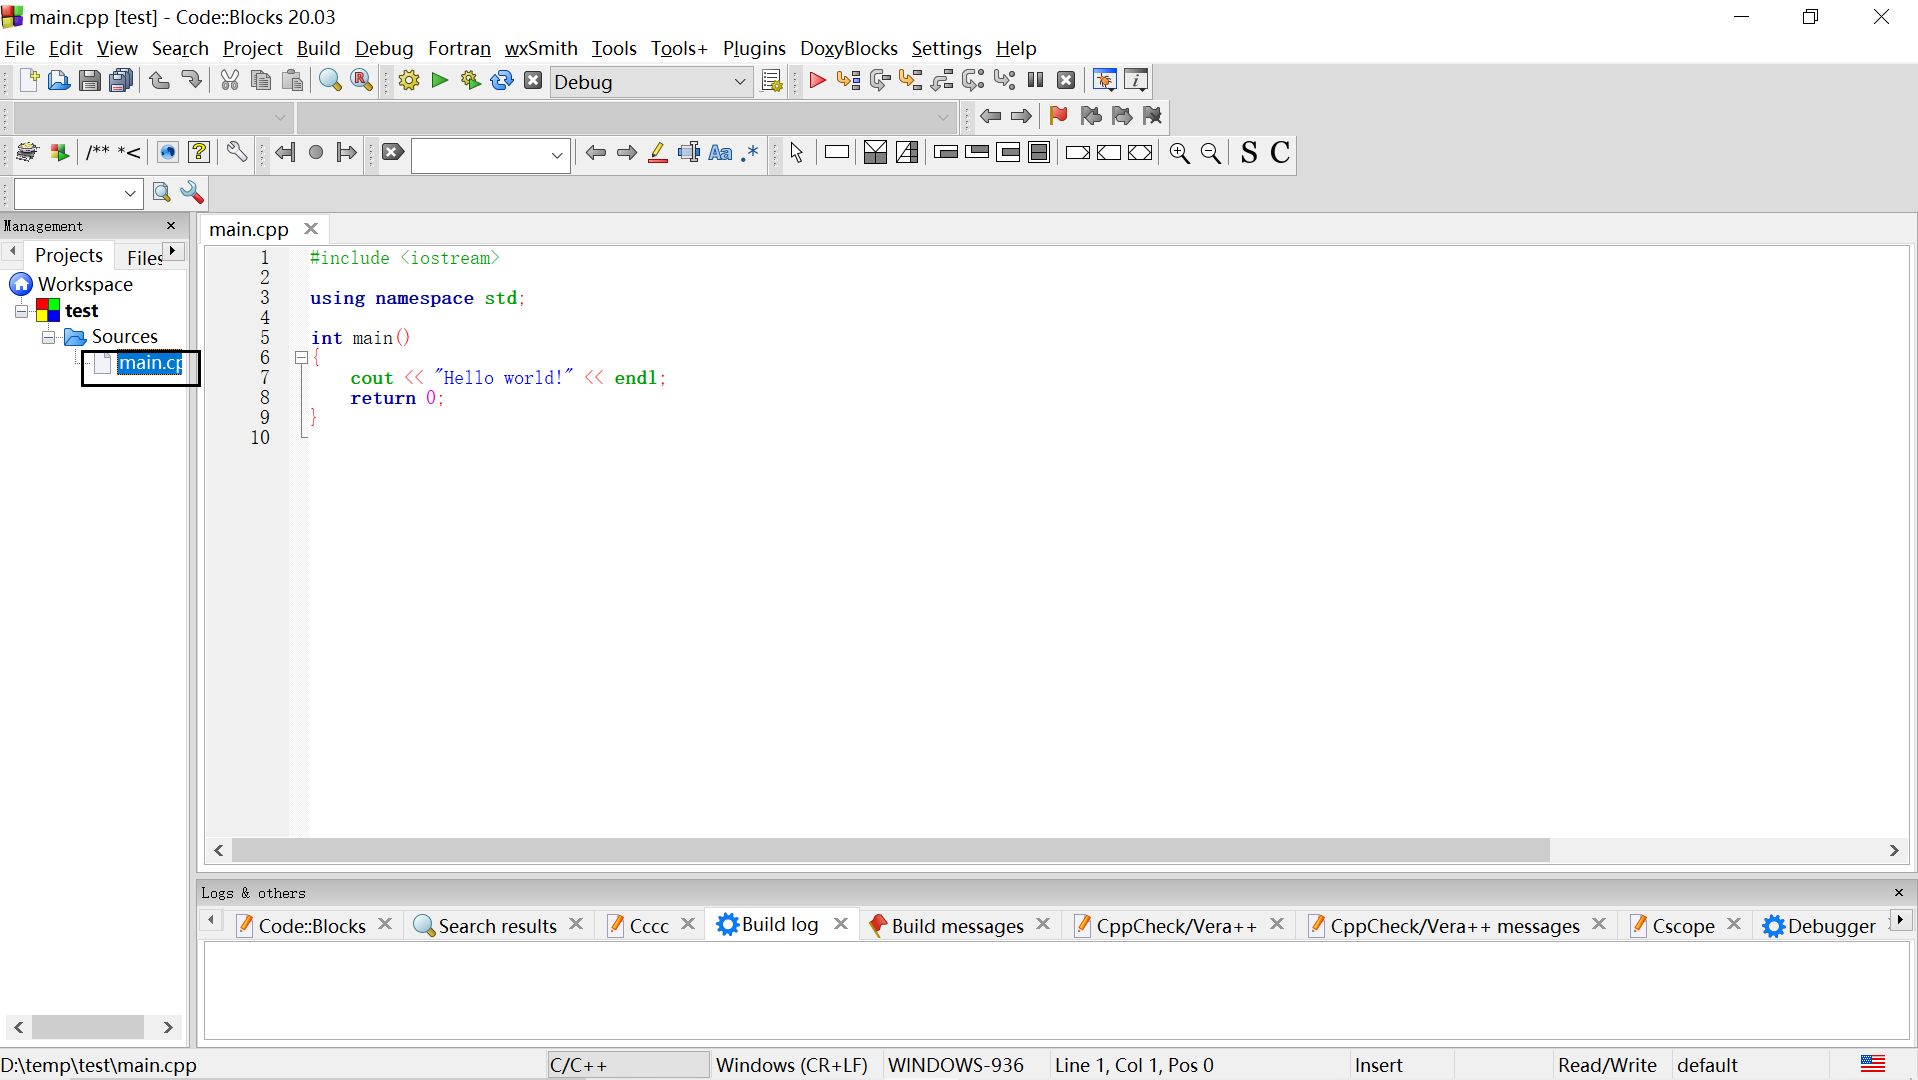Build the project with gear icon

409,81
